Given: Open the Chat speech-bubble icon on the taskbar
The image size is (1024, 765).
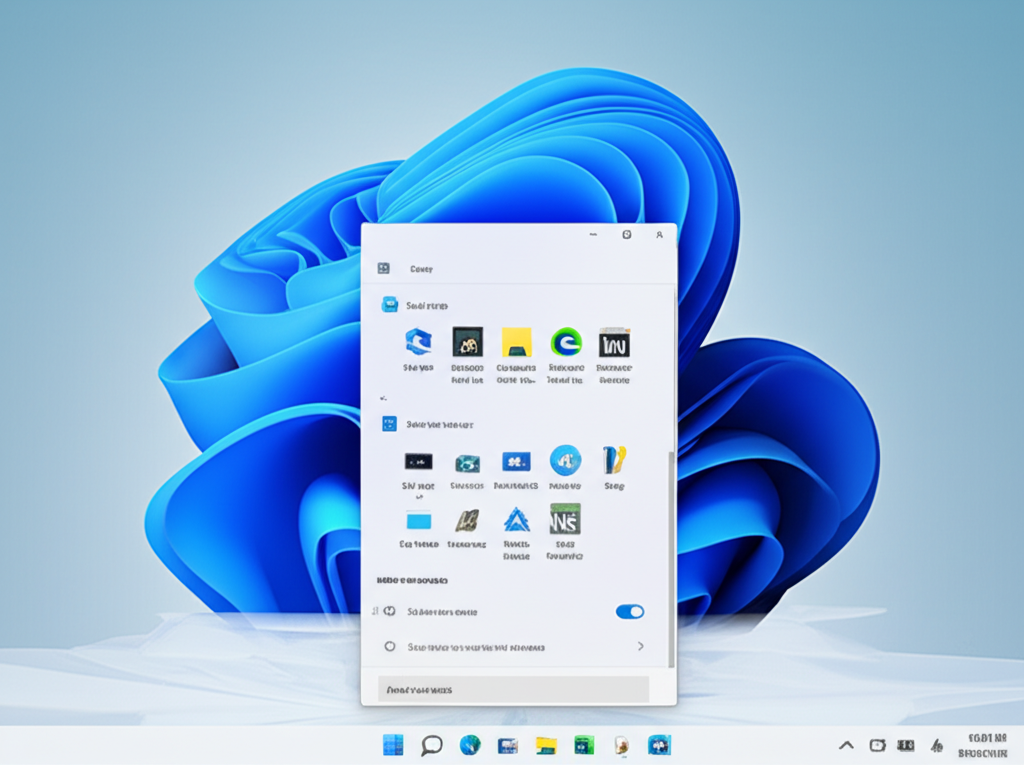Looking at the screenshot, I should (432, 745).
